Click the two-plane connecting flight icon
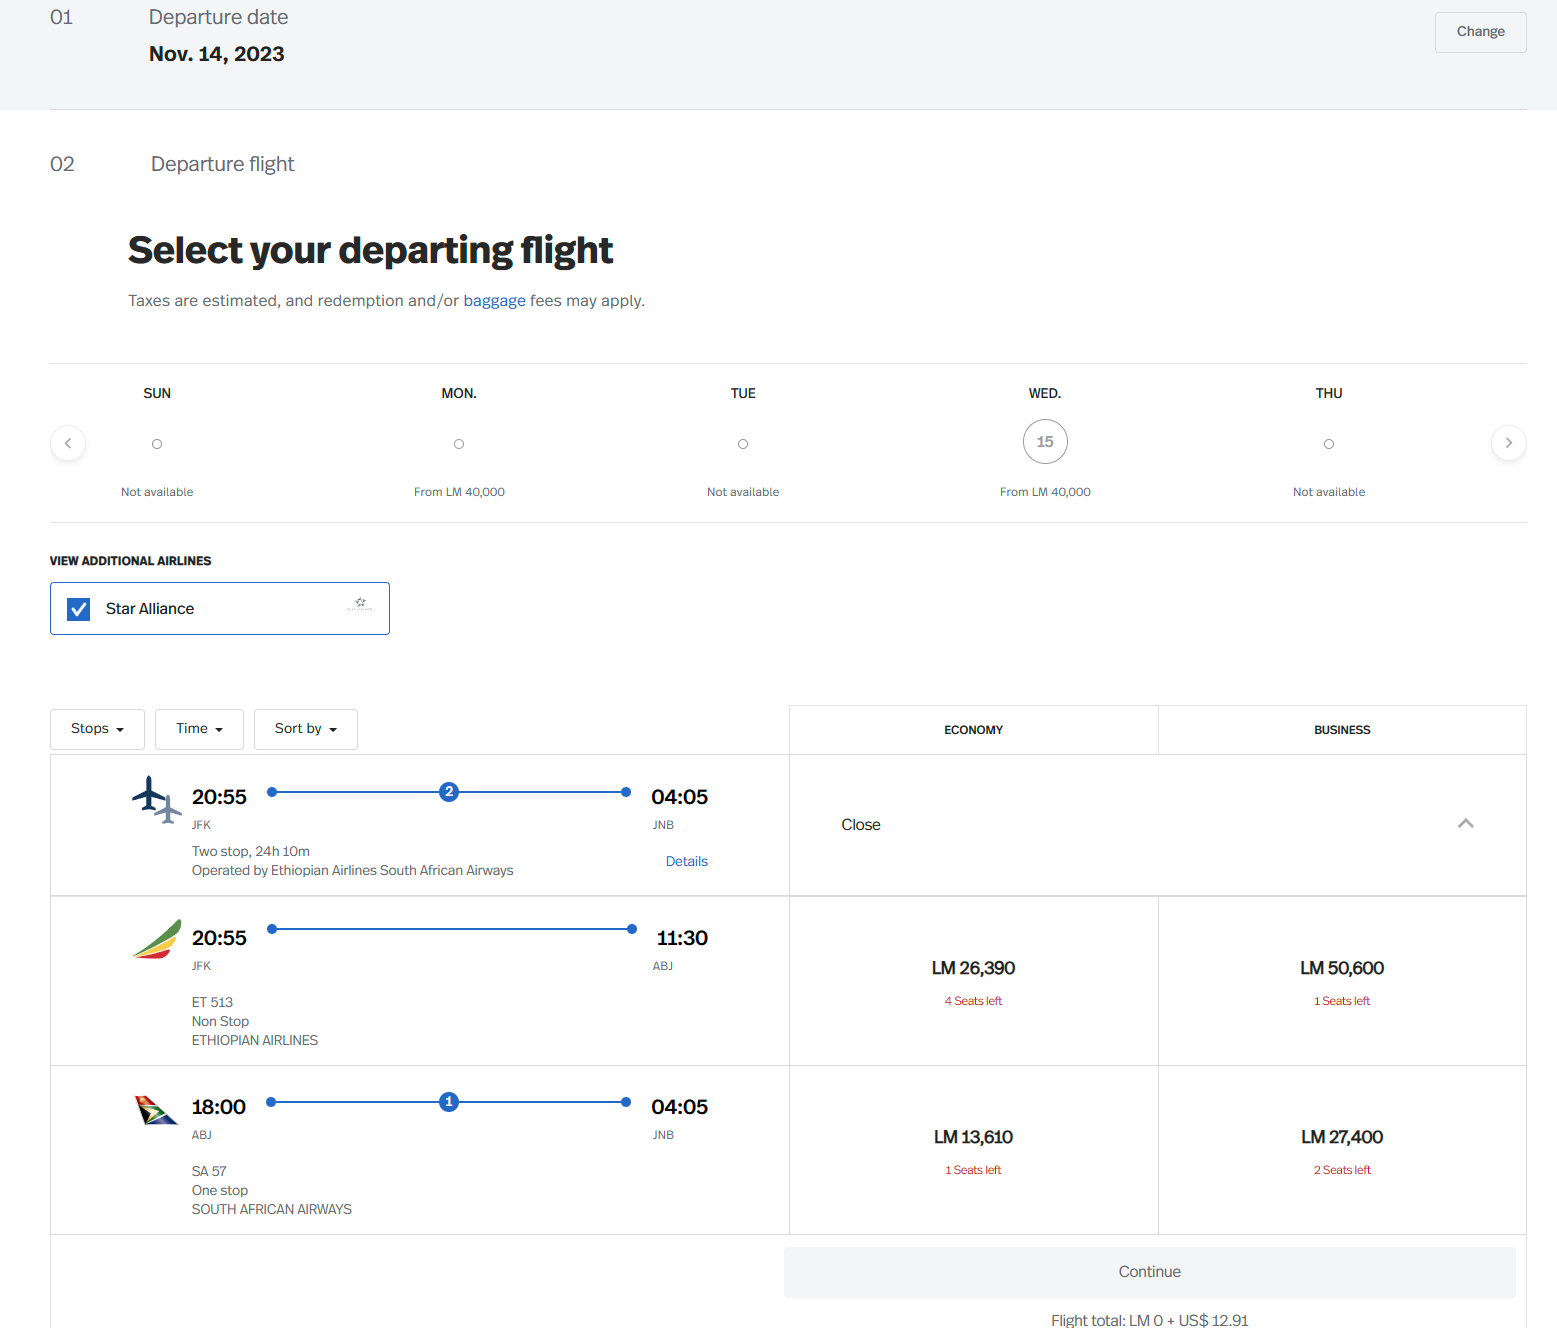 click(157, 800)
